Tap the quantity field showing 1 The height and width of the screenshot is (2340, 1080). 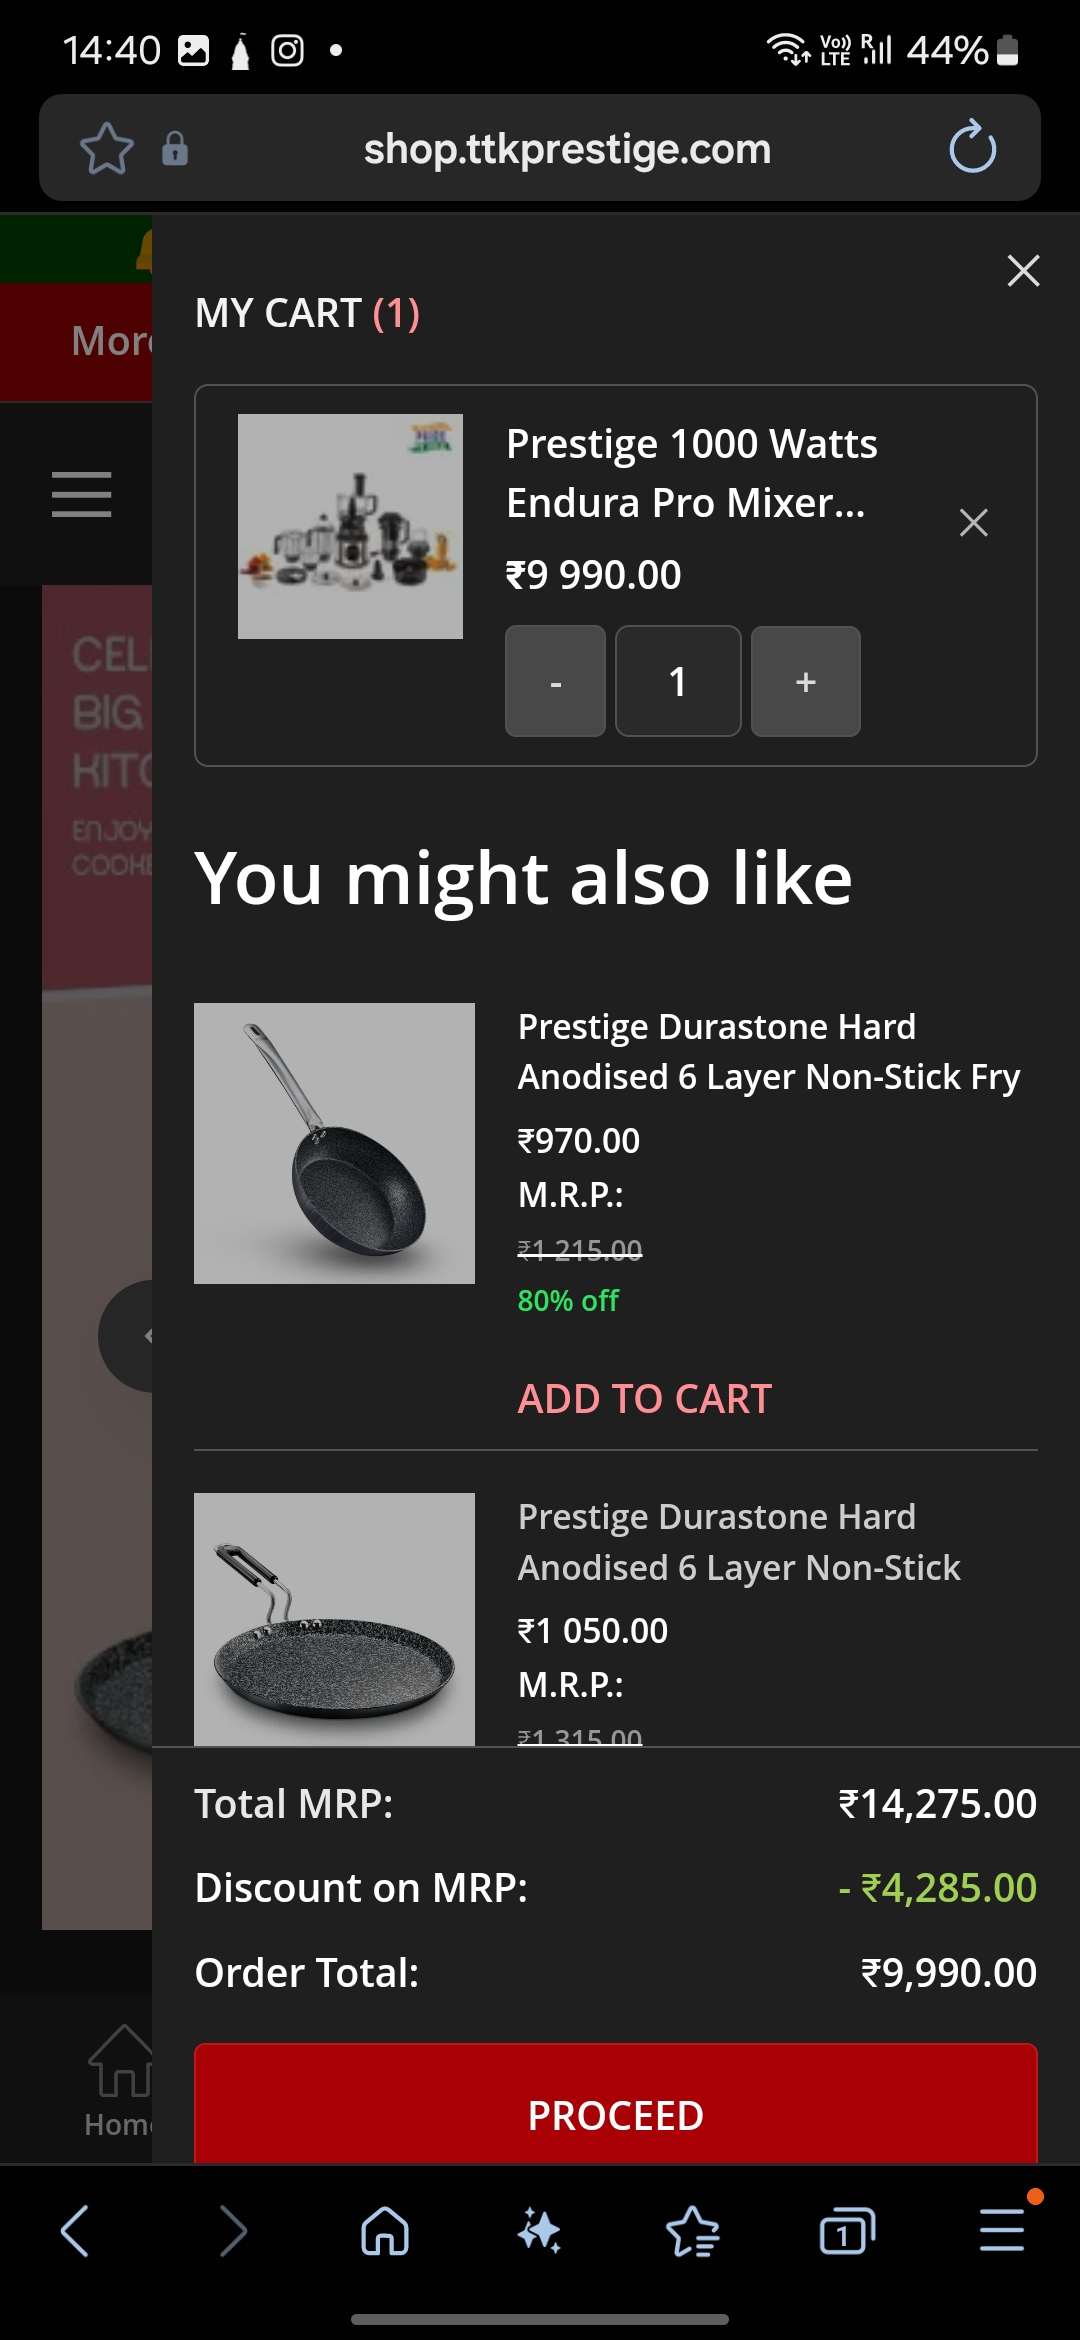coord(678,682)
